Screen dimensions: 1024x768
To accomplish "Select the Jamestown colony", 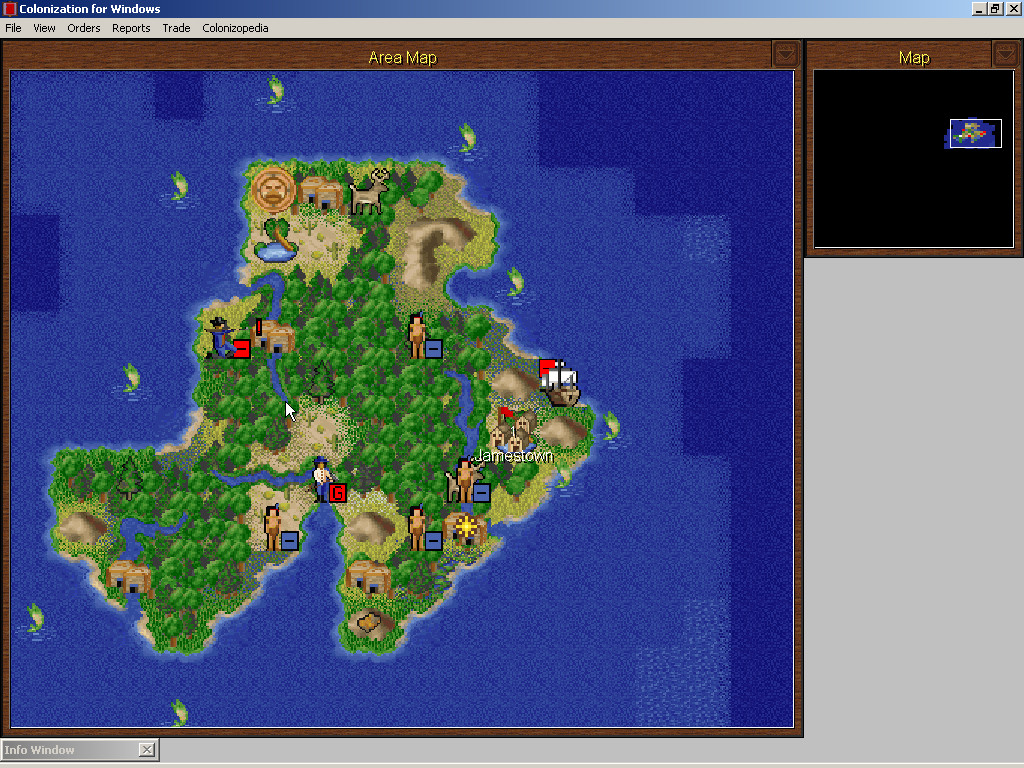I will coord(514,430).
